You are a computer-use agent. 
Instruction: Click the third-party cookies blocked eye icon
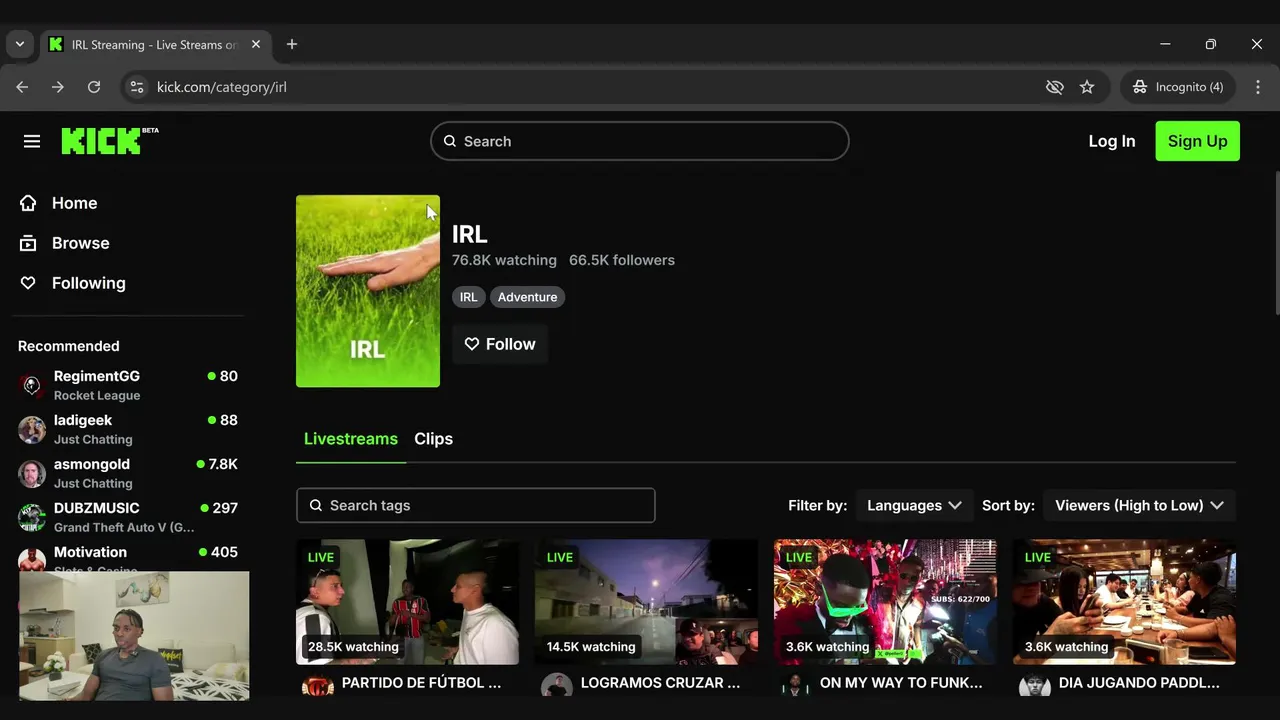[x=1054, y=87]
